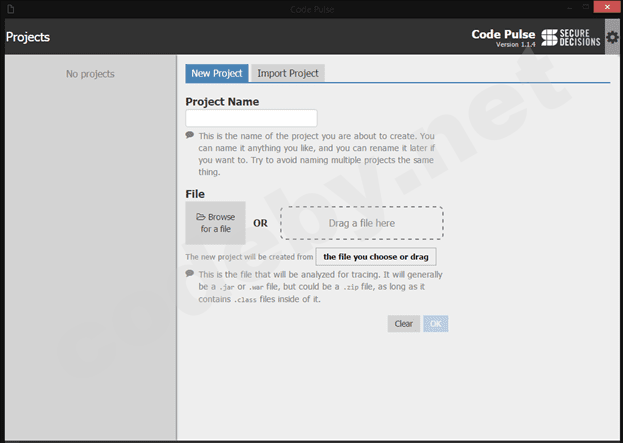Open the settings gear icon
This screenshot has width=623, height=443.
(612, 37)
